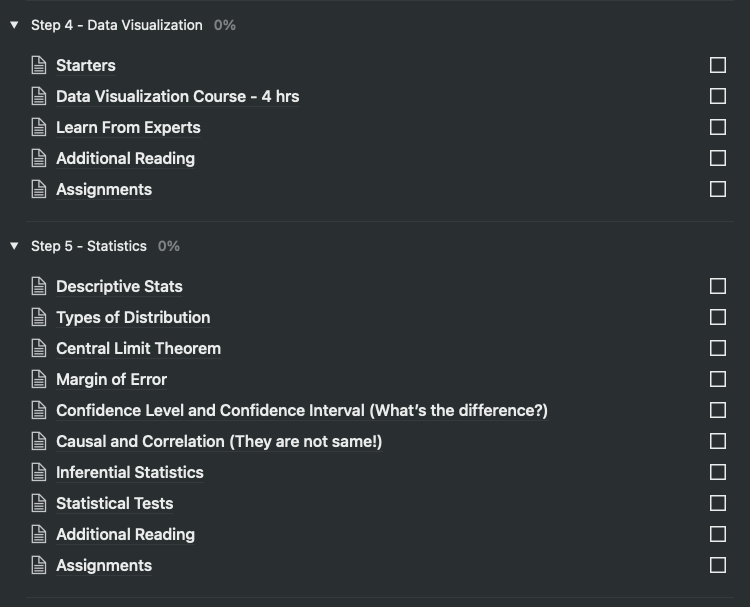Check the Statistical Tests checkbox
This screenshot has width=750, height=607.
718,503
